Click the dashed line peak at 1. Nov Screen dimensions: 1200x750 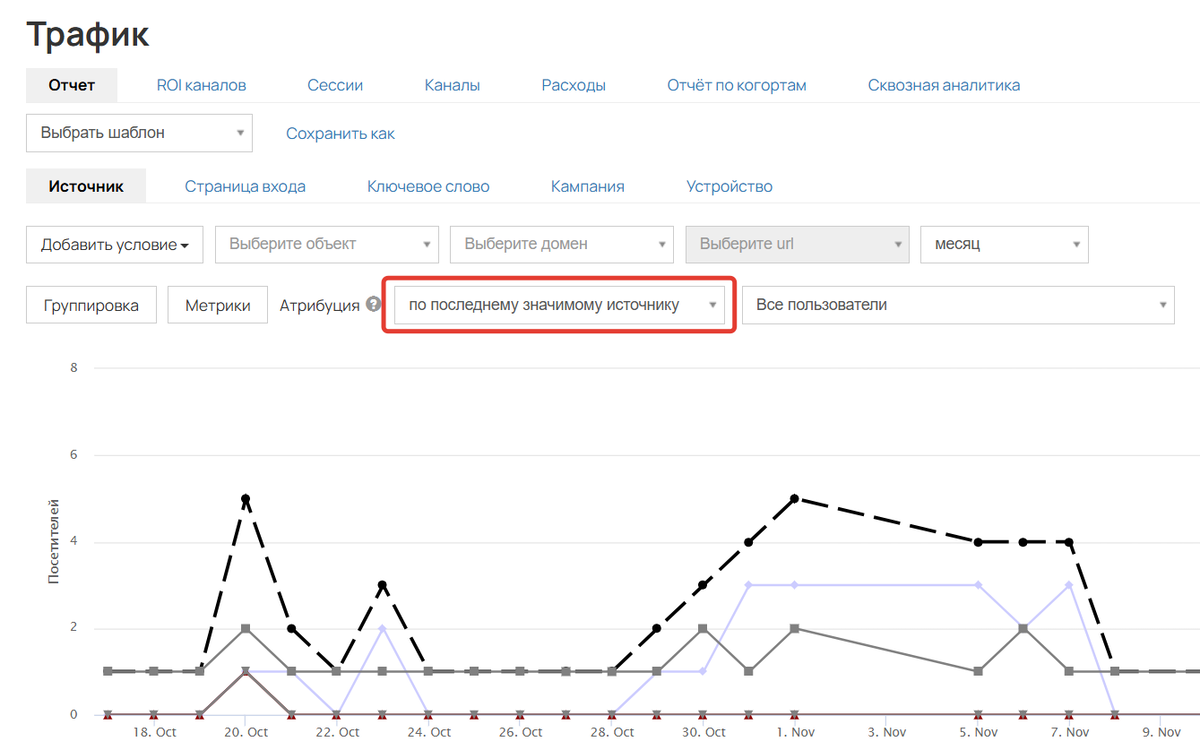pyautogui.click(x=794, y=498)
